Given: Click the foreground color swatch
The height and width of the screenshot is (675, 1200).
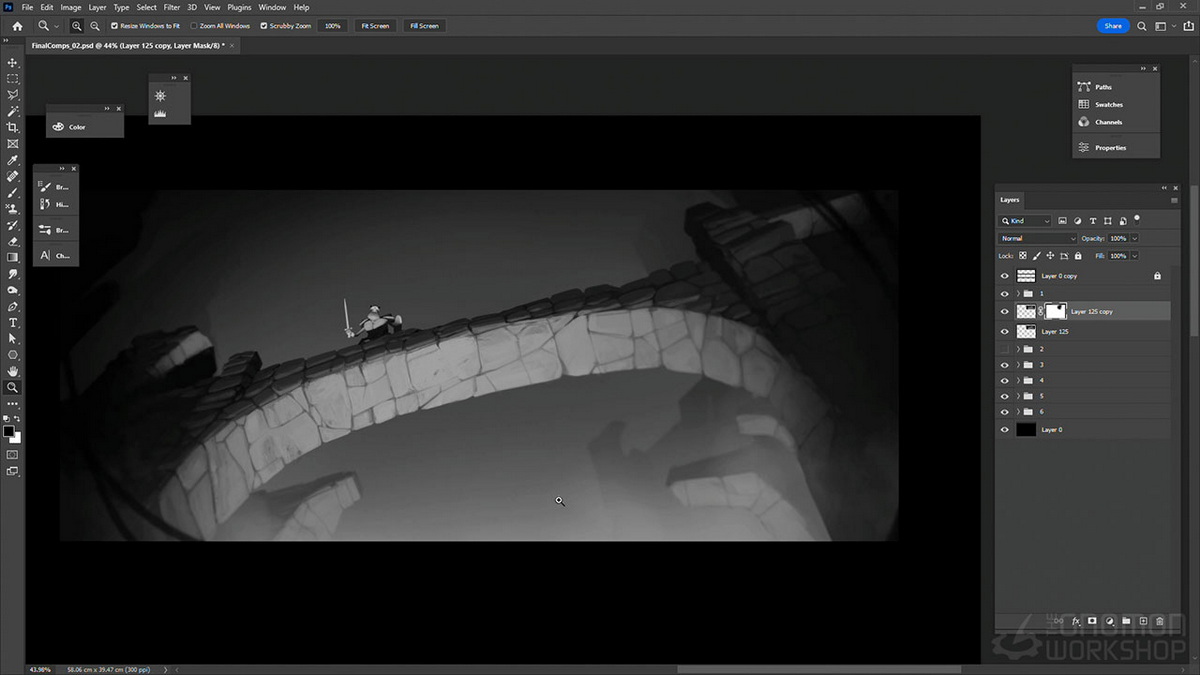Looking at the screenshot, I should 8,431.
